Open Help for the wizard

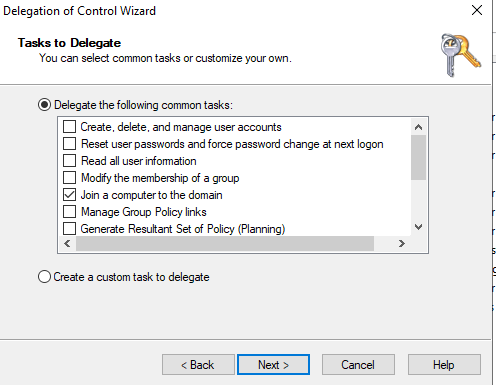(444, 365)
